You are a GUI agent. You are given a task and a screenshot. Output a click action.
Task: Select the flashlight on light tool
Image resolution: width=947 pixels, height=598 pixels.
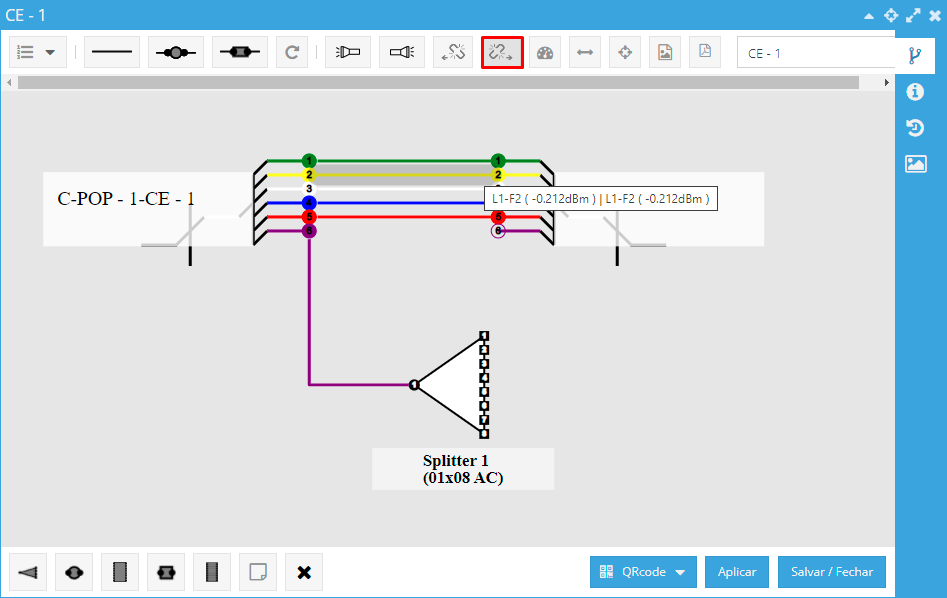click(x=402, y=53)
